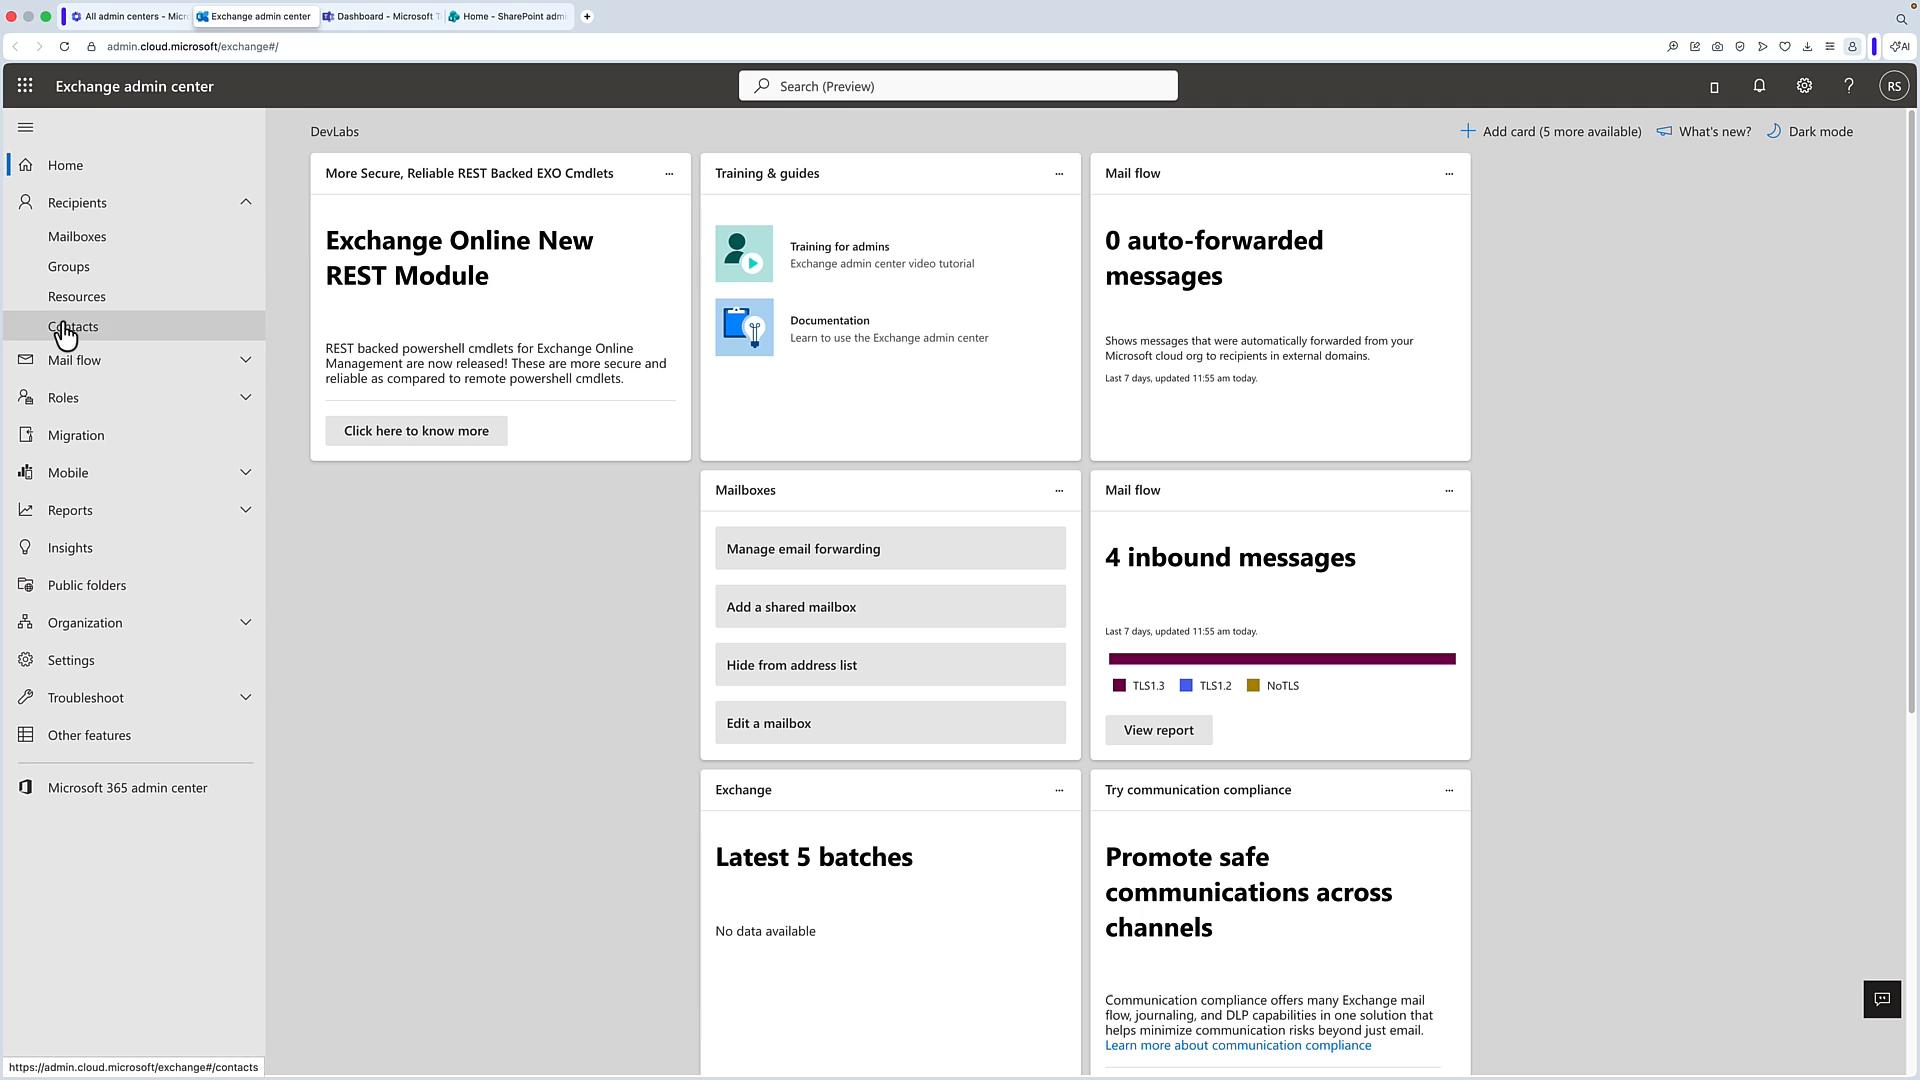This screenshot has width=1920, height=1080.
Task: Click the help question mark icon
Action: point(1849,86)
